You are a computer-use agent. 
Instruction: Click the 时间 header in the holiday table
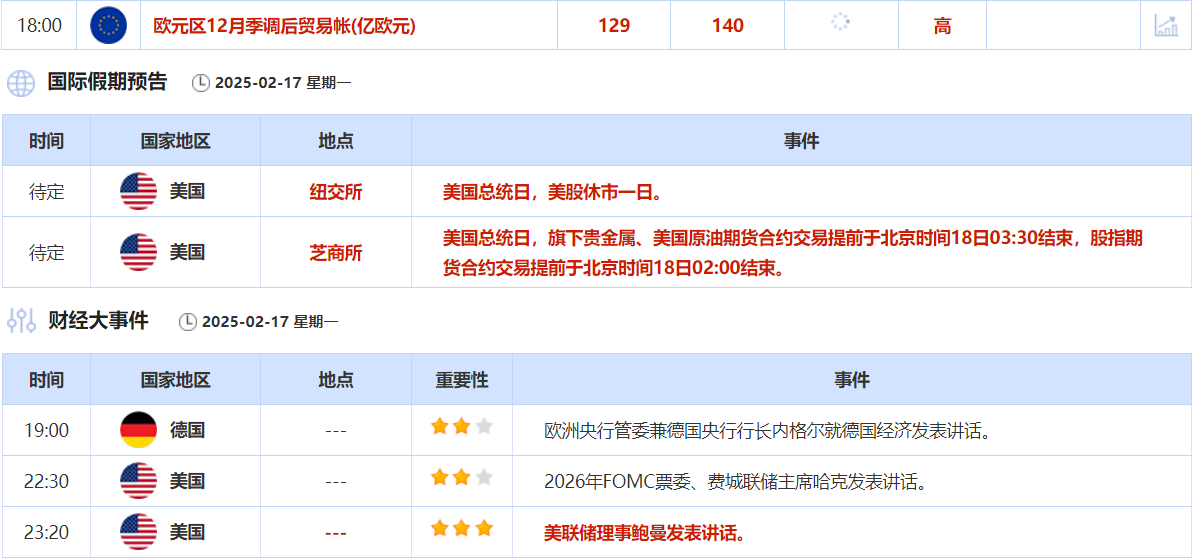[46, 141]
